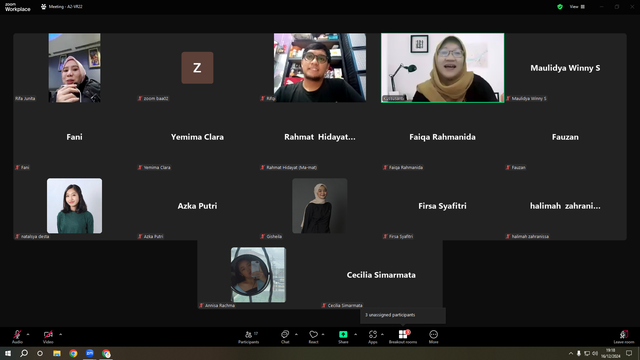This screenshot has width=640, height=360.
Task: Open Breakout rooms
Action: (x=403, y=337)
